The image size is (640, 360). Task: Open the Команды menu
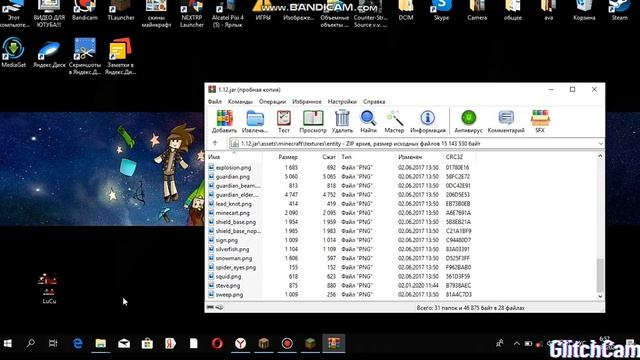point(240,102)
